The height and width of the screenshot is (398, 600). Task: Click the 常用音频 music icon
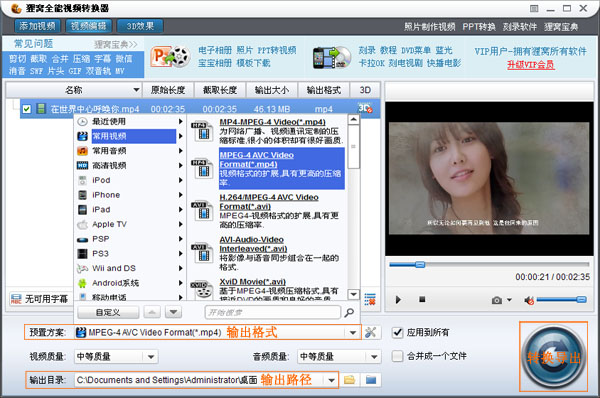tap(82, 151)
